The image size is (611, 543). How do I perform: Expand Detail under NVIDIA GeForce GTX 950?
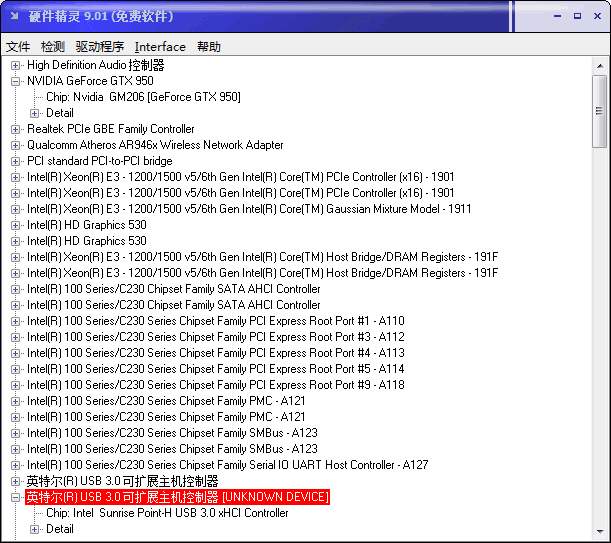34,113
